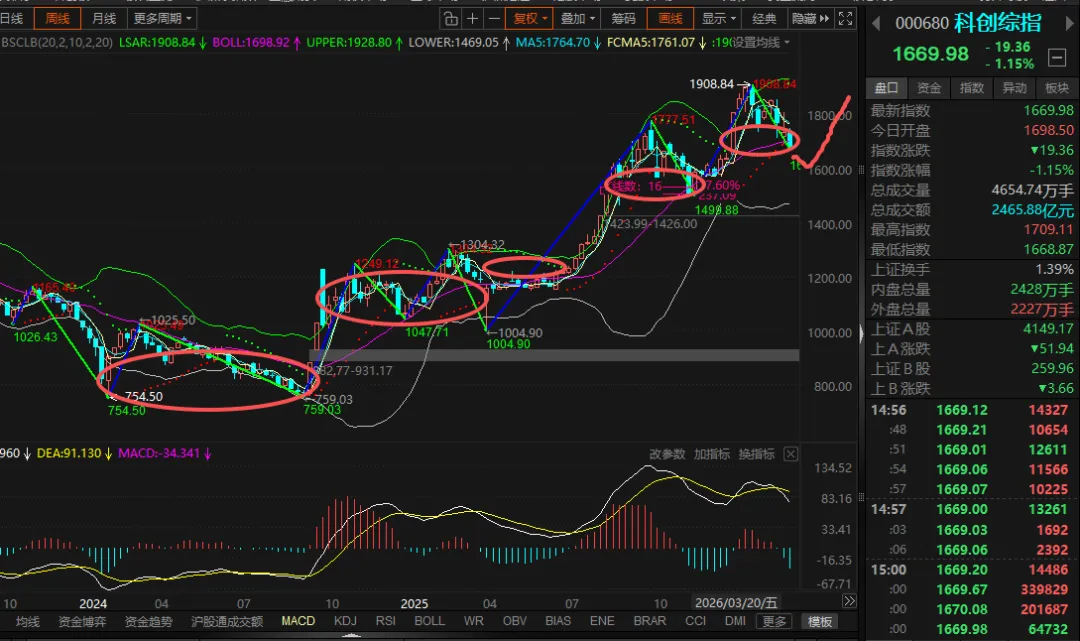Open 资金 tab in quote panel
Image resolution: width=1080 pixels, height=641 pixels.
pos(929,88)
